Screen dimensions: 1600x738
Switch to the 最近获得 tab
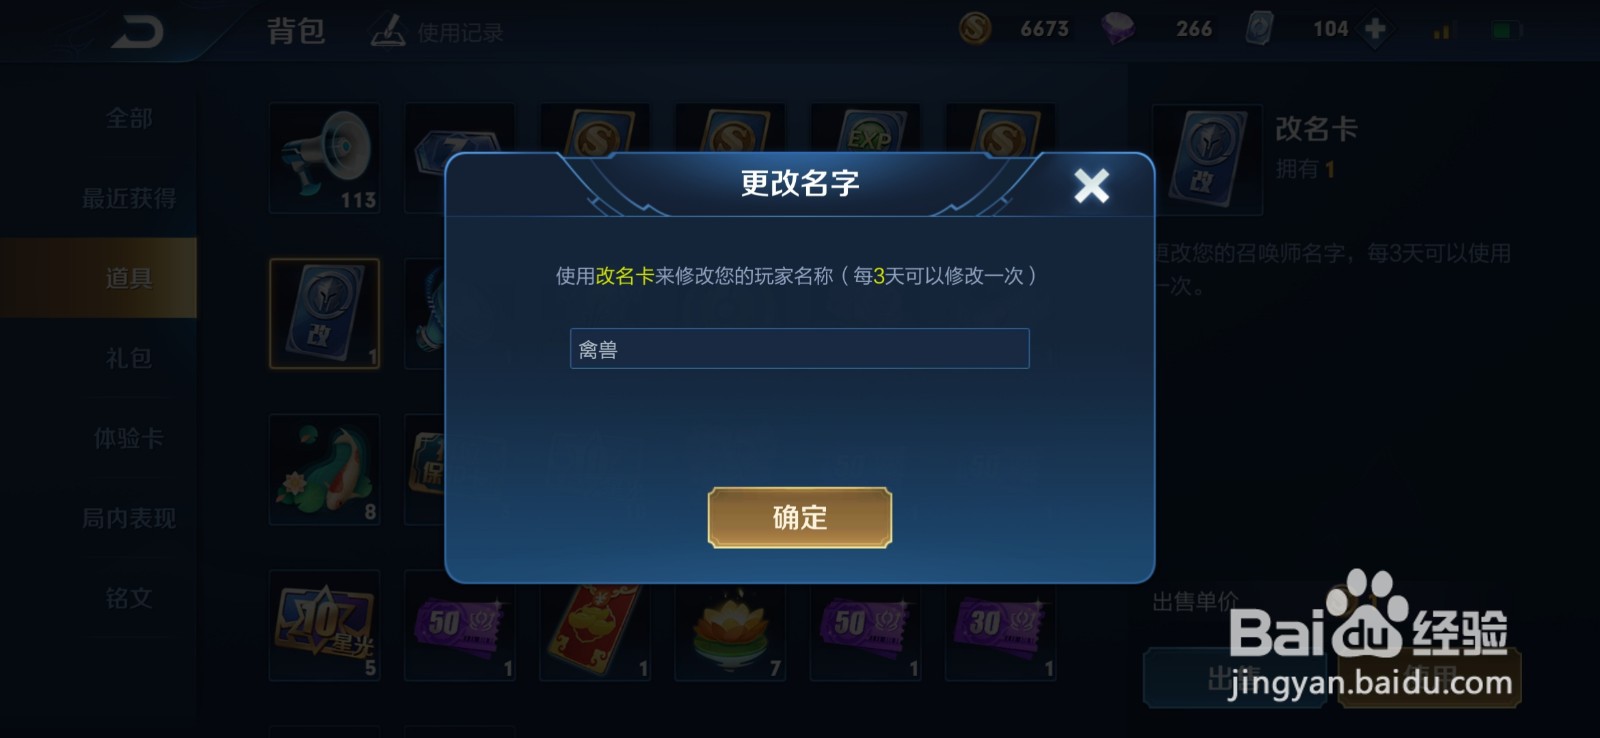(129, 198)
